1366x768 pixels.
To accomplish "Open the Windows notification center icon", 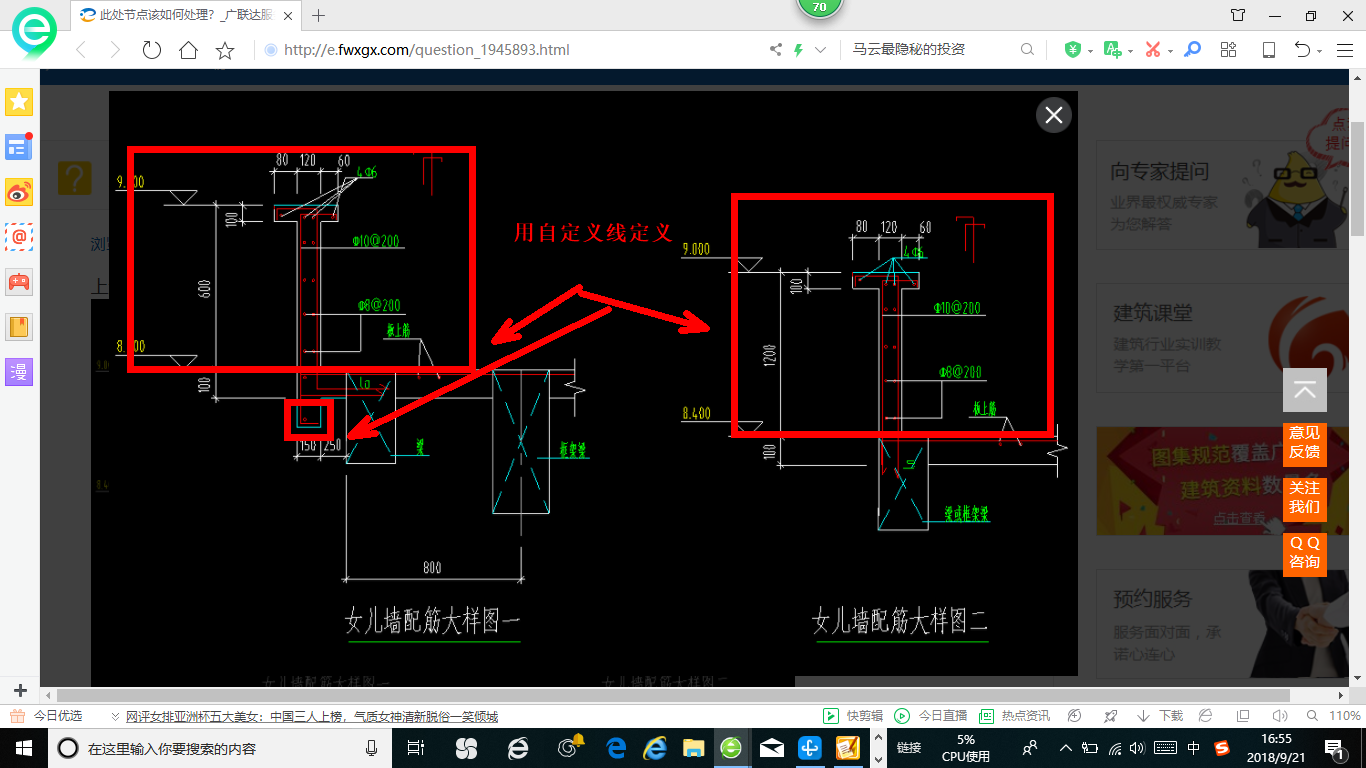I will [x=1337, y=747].
